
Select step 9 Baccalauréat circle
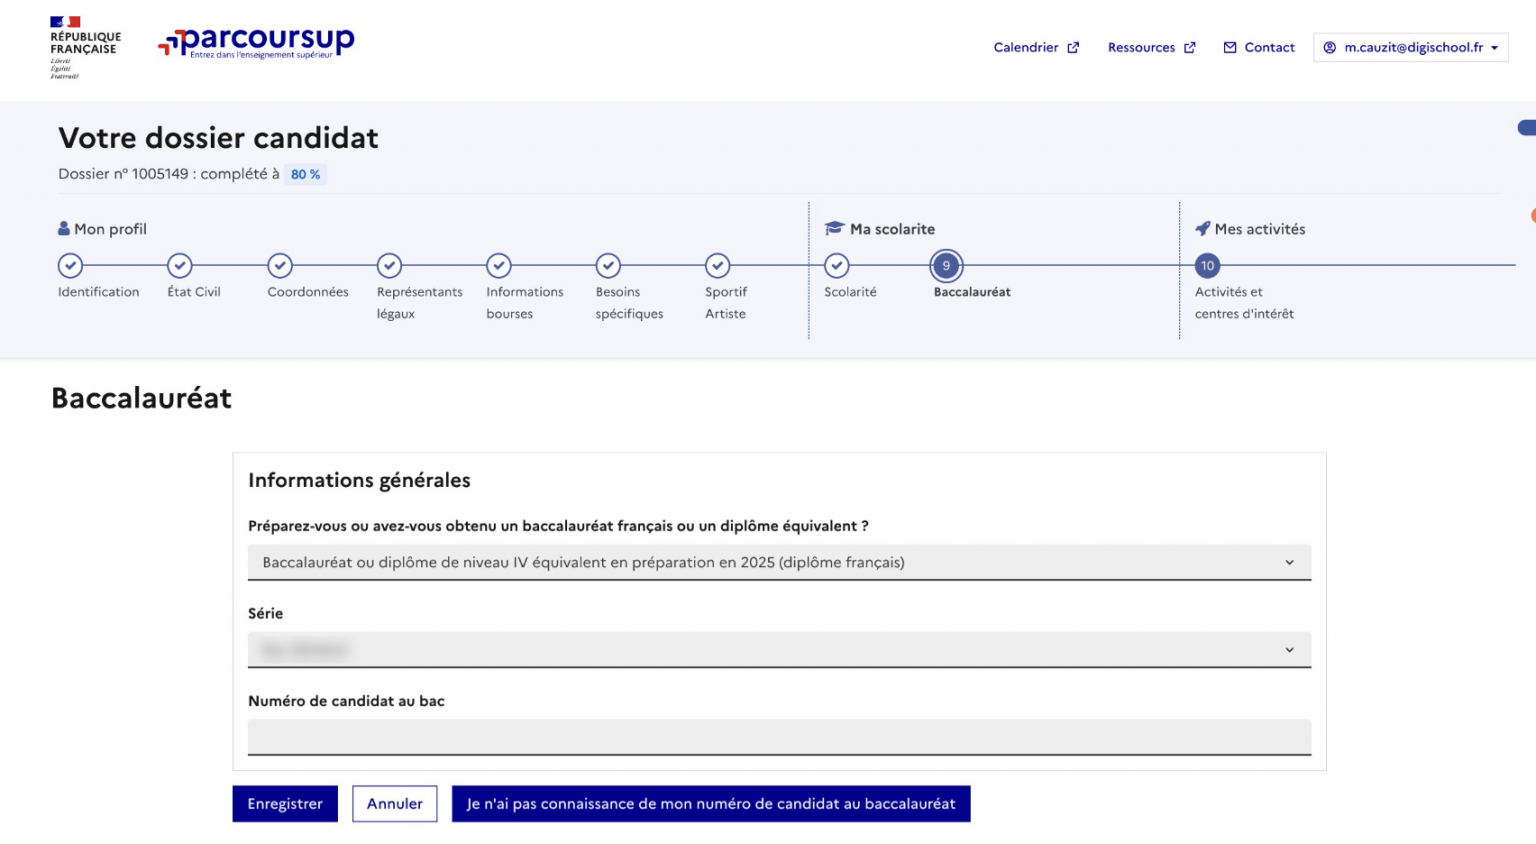pyautogui.click(x=945, y=266)
